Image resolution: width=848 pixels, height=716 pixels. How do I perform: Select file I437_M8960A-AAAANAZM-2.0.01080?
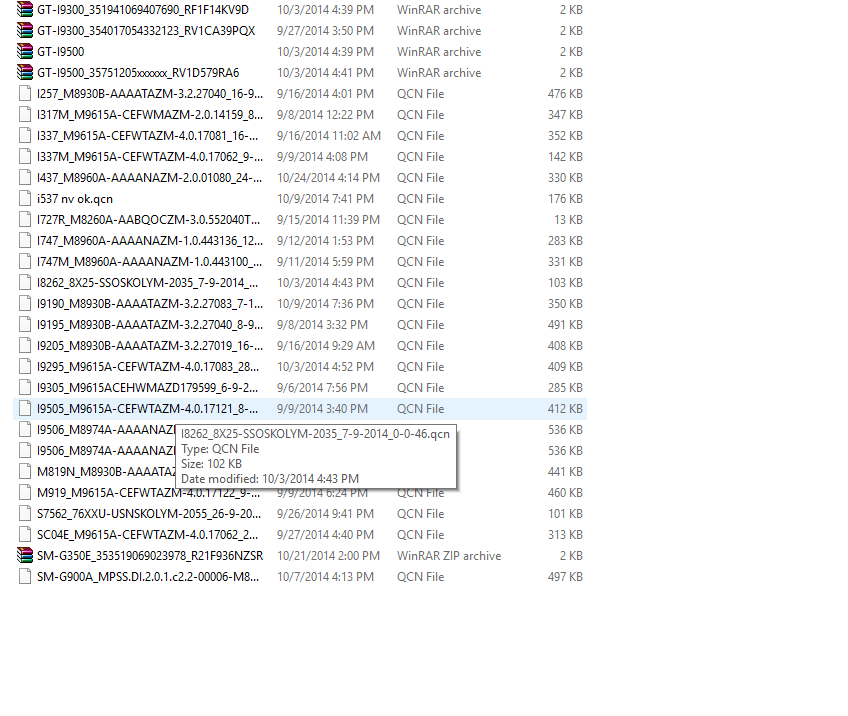tap(149, 178)
